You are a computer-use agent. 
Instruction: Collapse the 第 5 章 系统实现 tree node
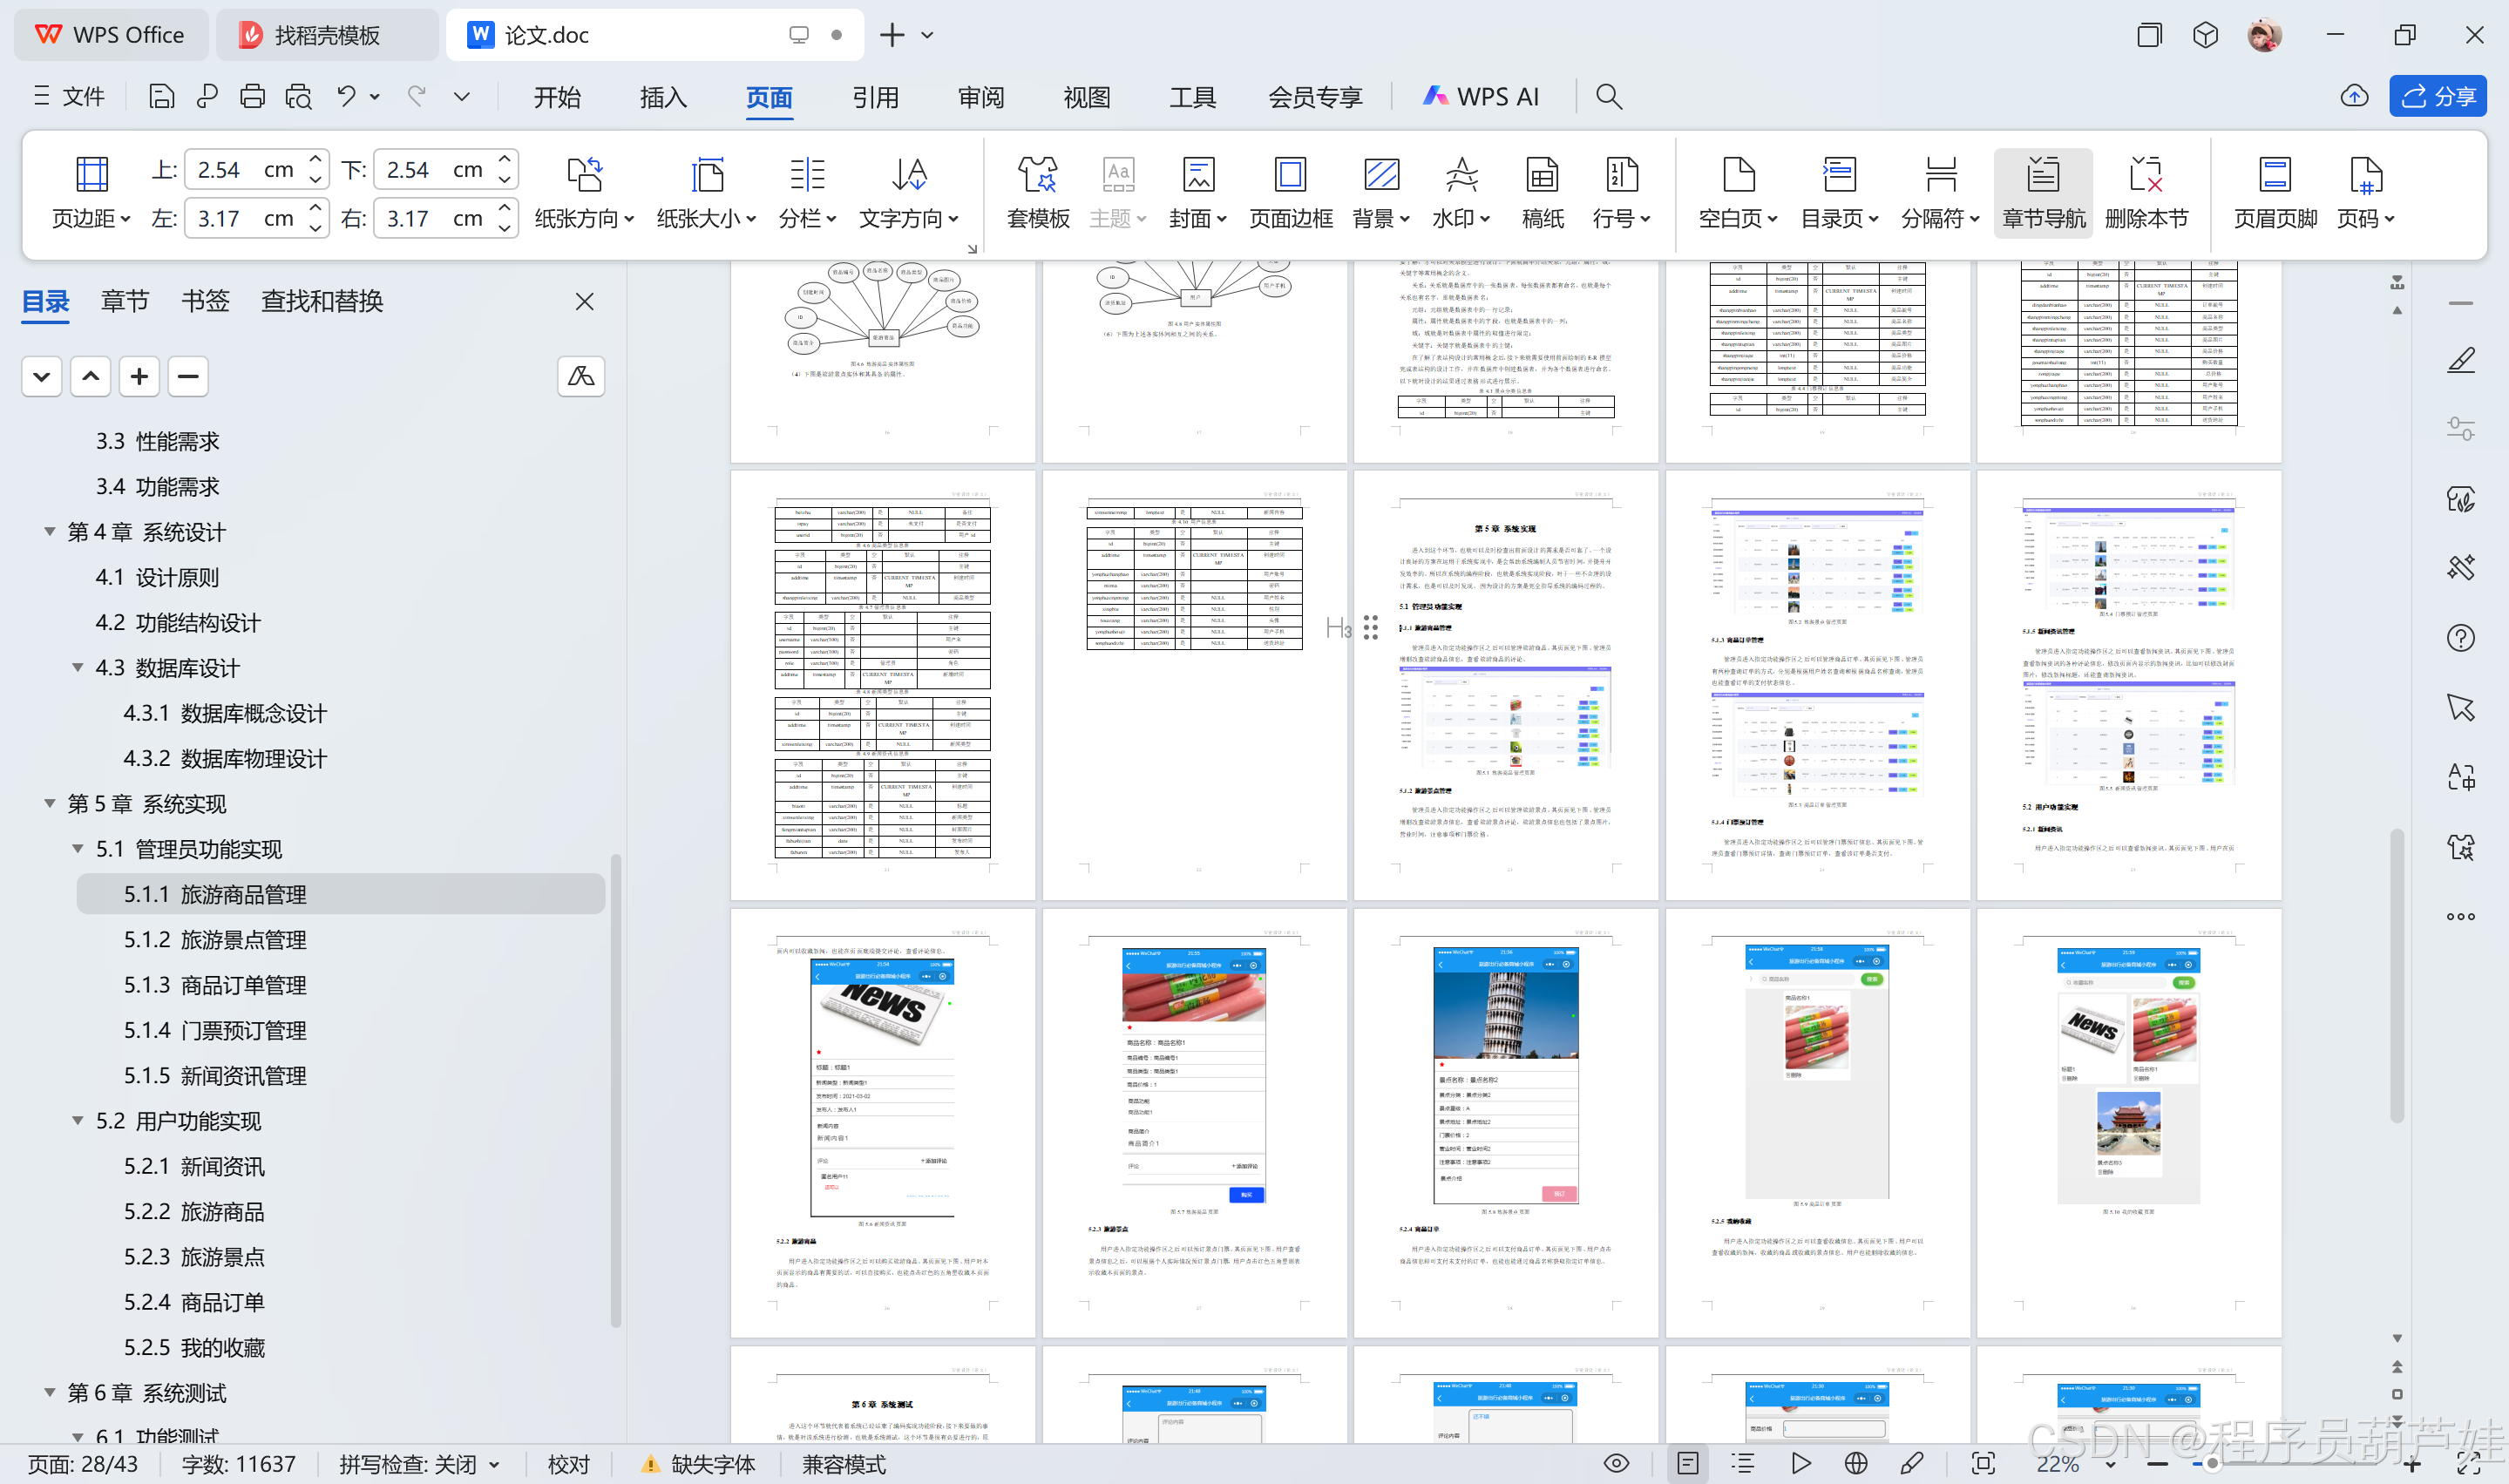(49, 803)
